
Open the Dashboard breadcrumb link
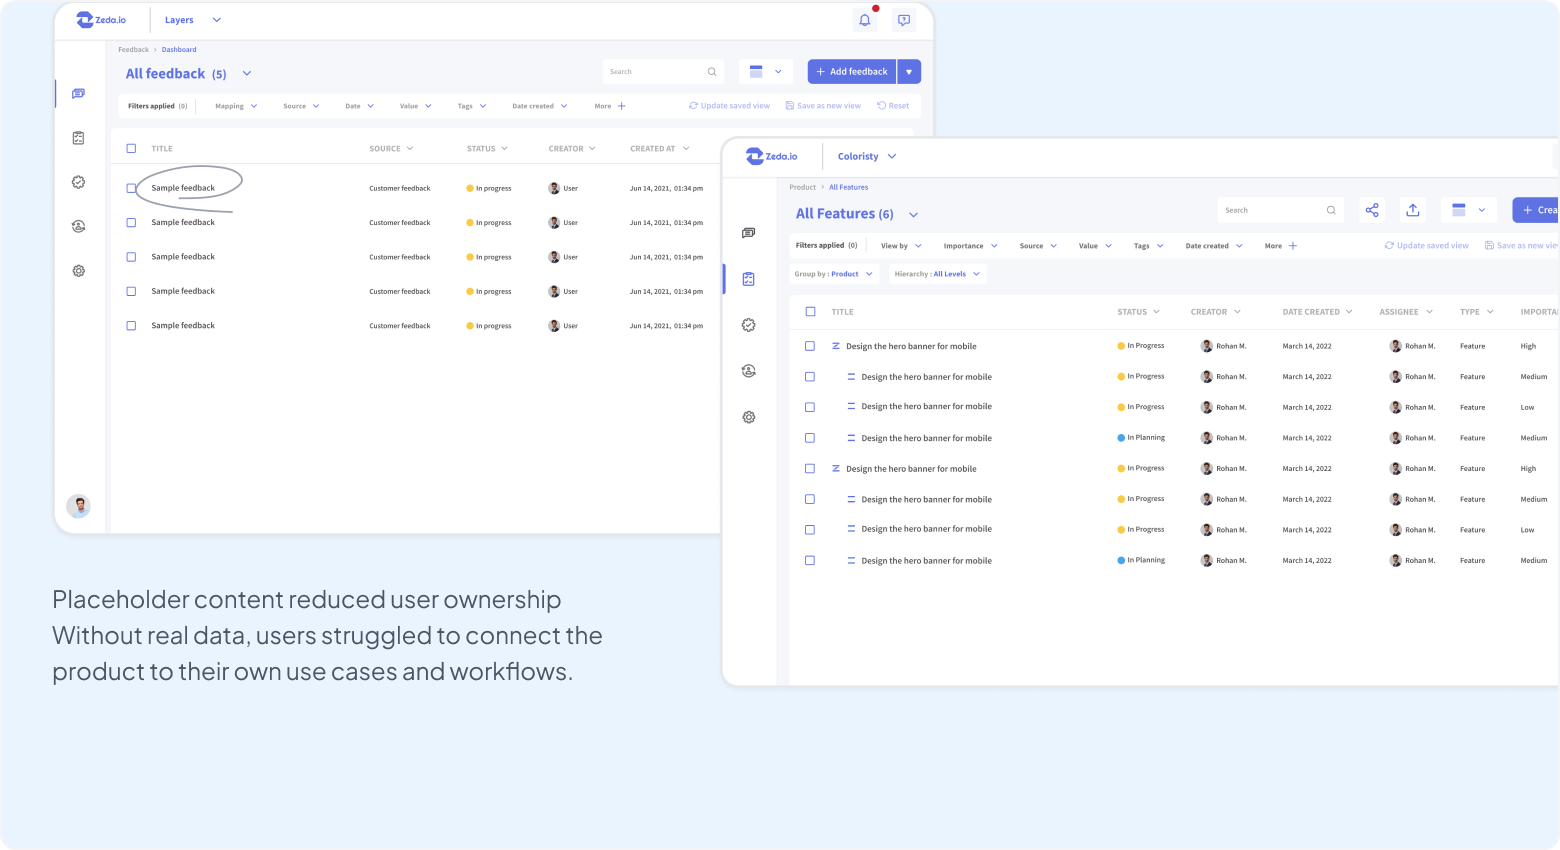[x=179, y=50]
